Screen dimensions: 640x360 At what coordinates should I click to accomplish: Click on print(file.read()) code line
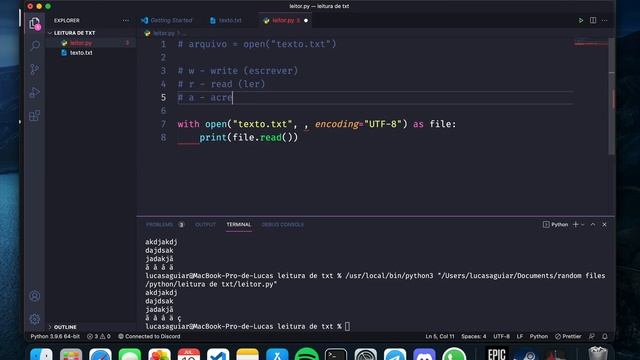249,138
